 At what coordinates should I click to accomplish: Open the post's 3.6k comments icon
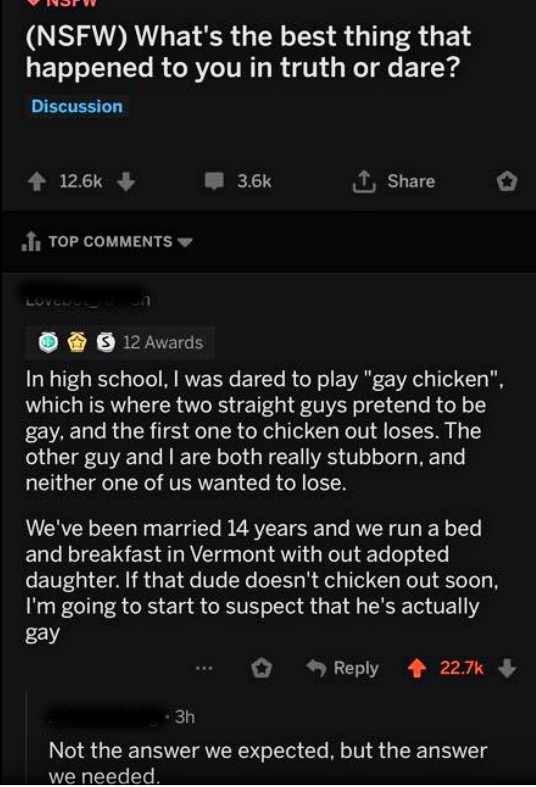click(x=214, y=181)
